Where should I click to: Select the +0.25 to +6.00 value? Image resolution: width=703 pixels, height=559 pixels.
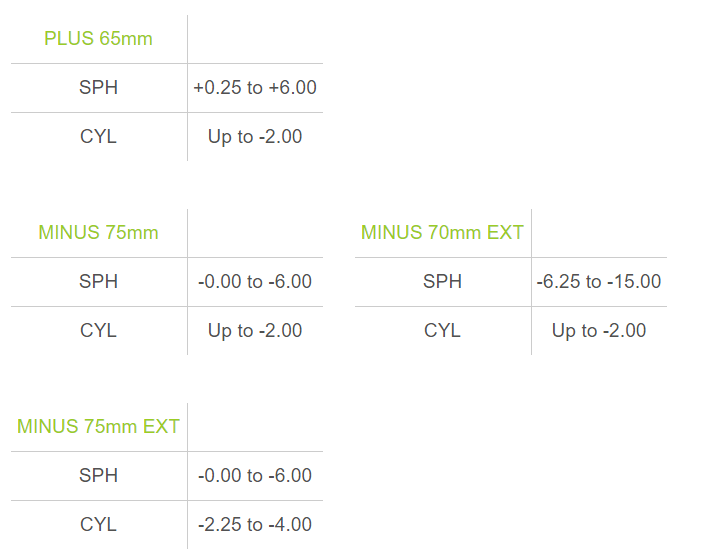(255, 87)
